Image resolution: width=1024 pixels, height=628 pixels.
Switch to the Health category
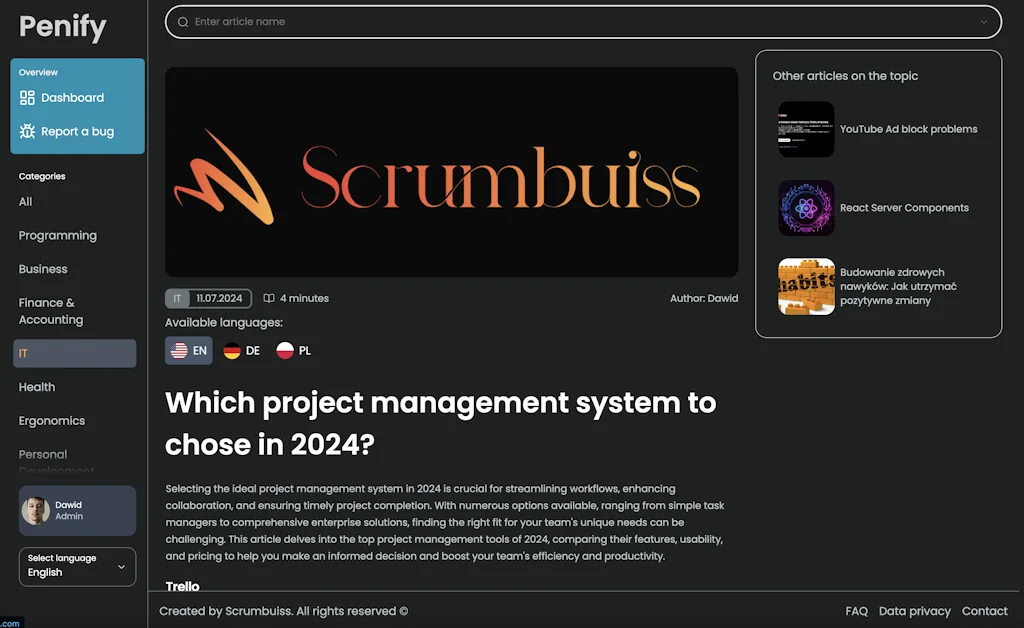(x=37, y=387)
